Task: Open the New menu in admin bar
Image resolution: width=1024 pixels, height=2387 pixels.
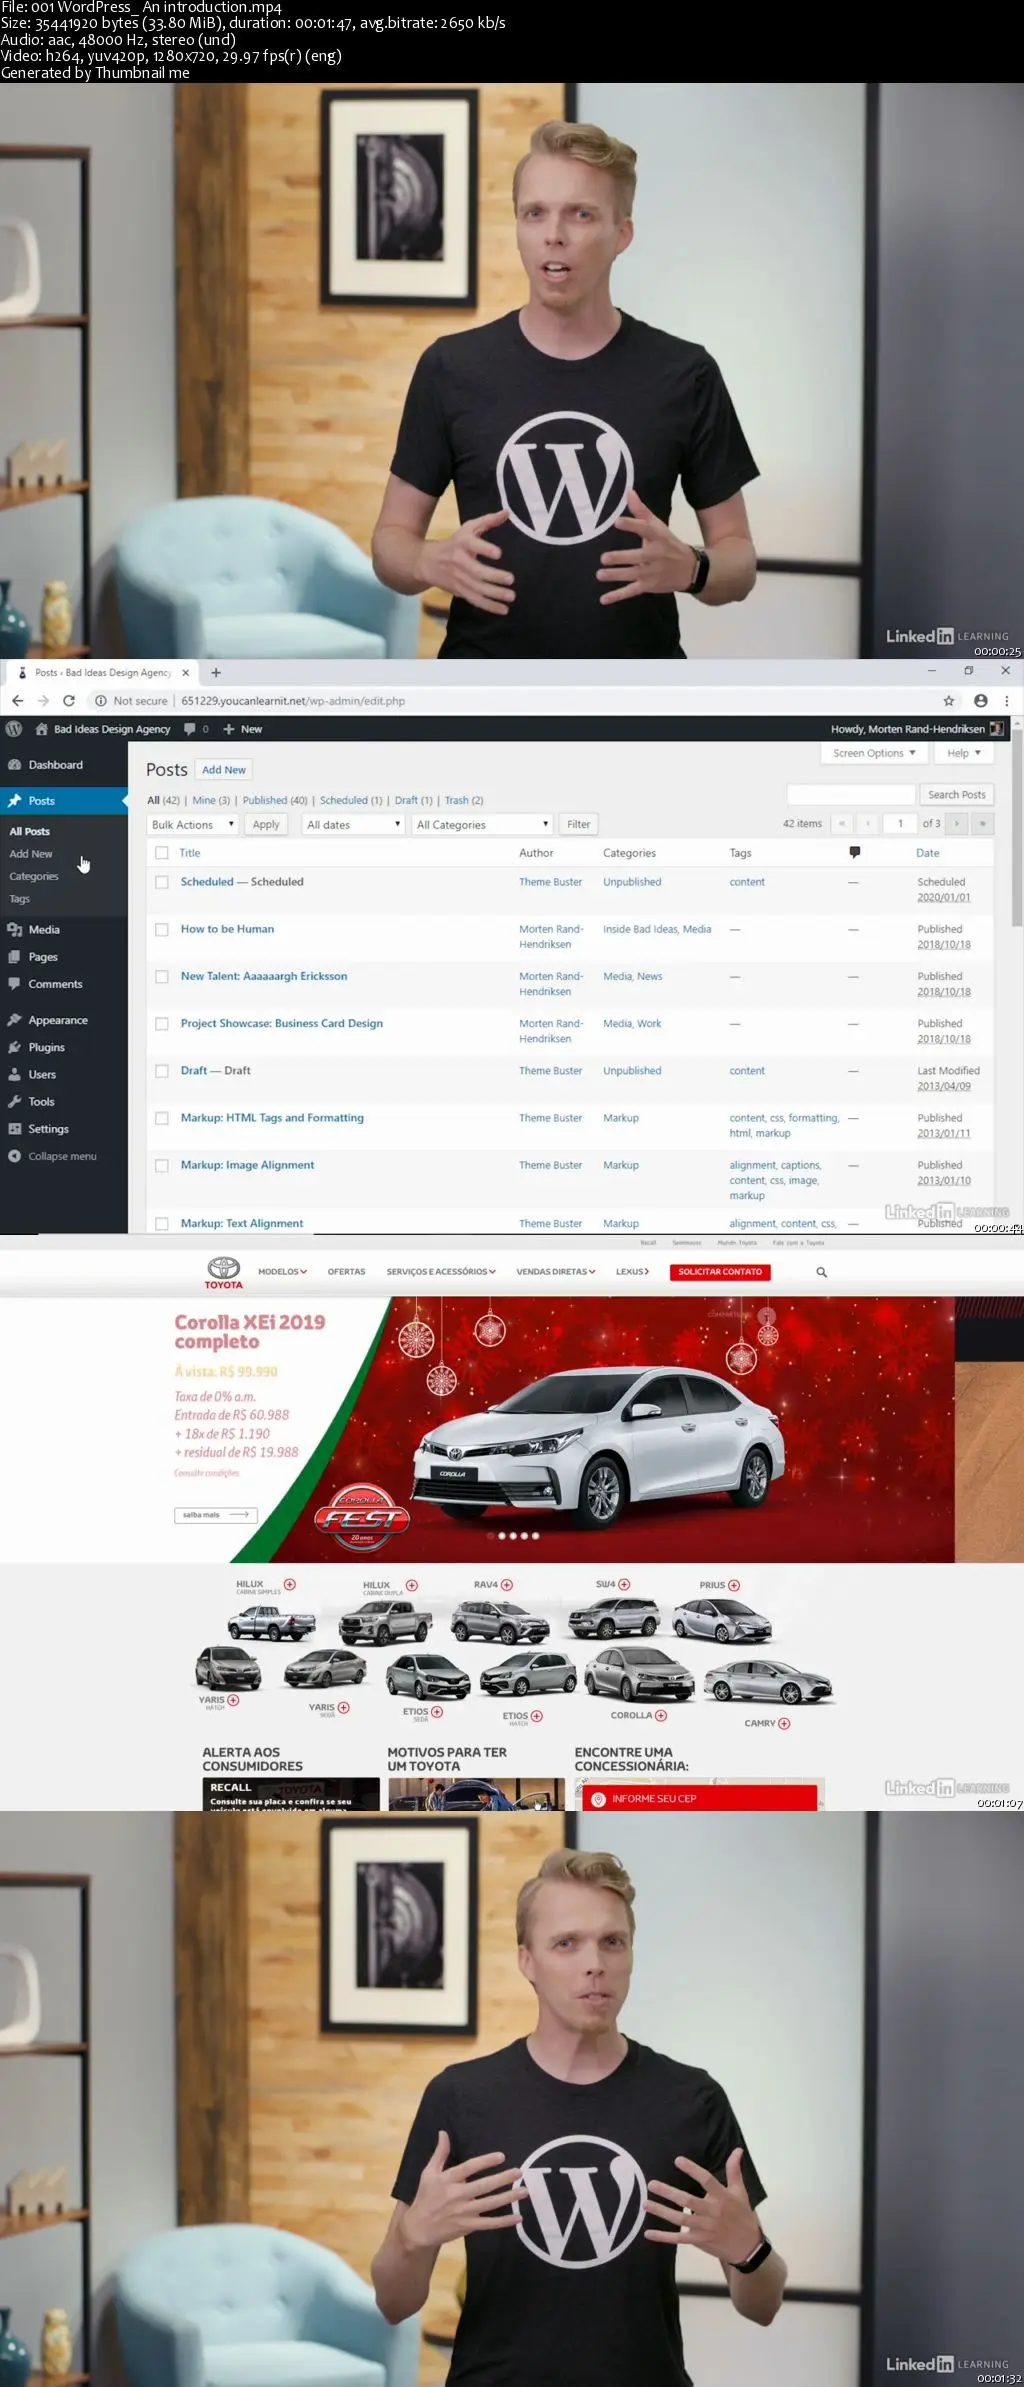Action: (x=242, y=729)
